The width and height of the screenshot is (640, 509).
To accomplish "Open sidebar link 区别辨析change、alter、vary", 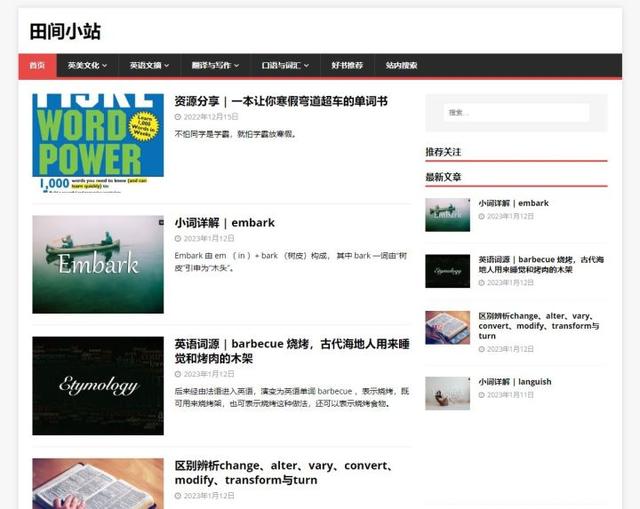I will point(539,326).
